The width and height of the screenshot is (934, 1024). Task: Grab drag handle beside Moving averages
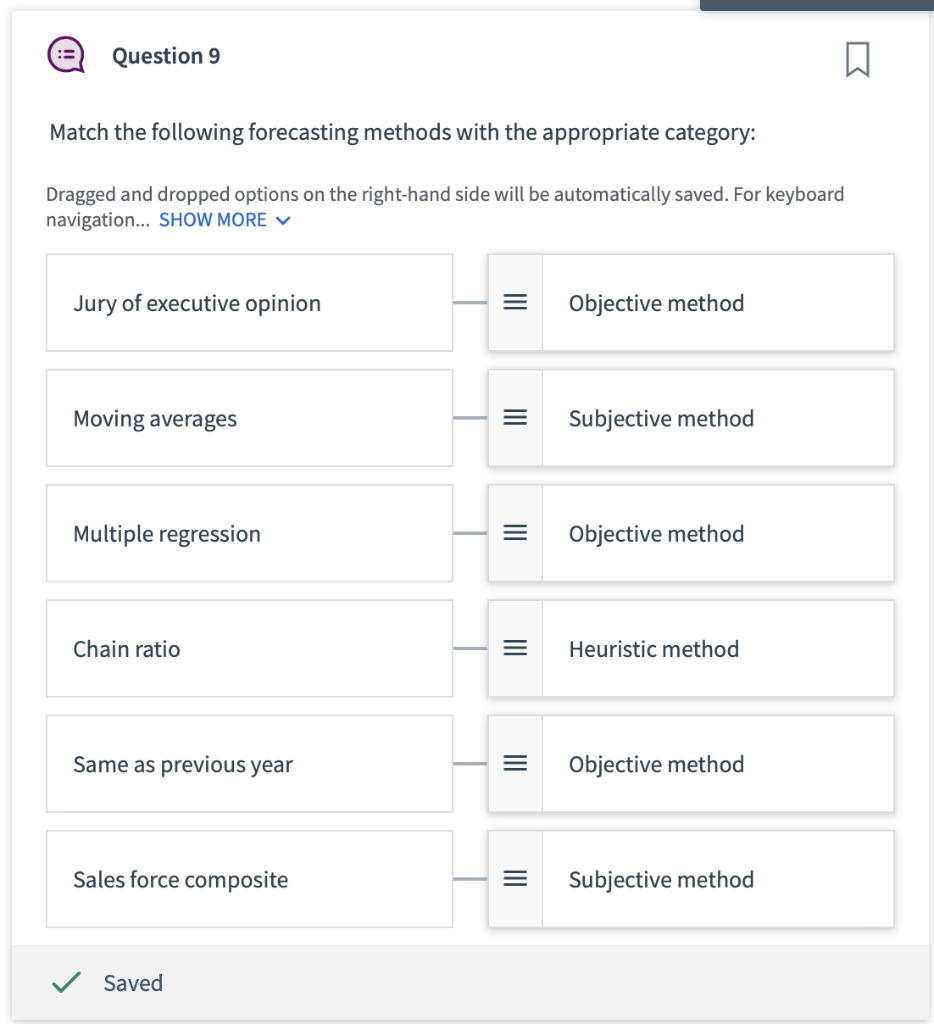pos(515,418)
